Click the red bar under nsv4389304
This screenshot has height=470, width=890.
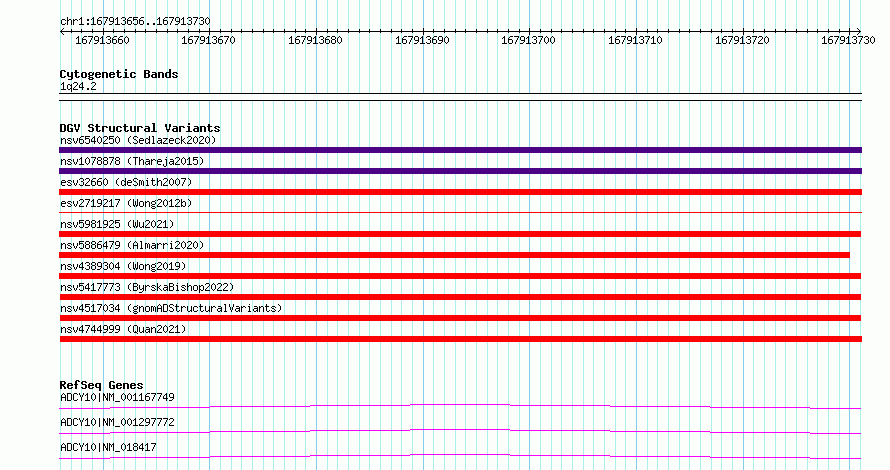(460, 276)
